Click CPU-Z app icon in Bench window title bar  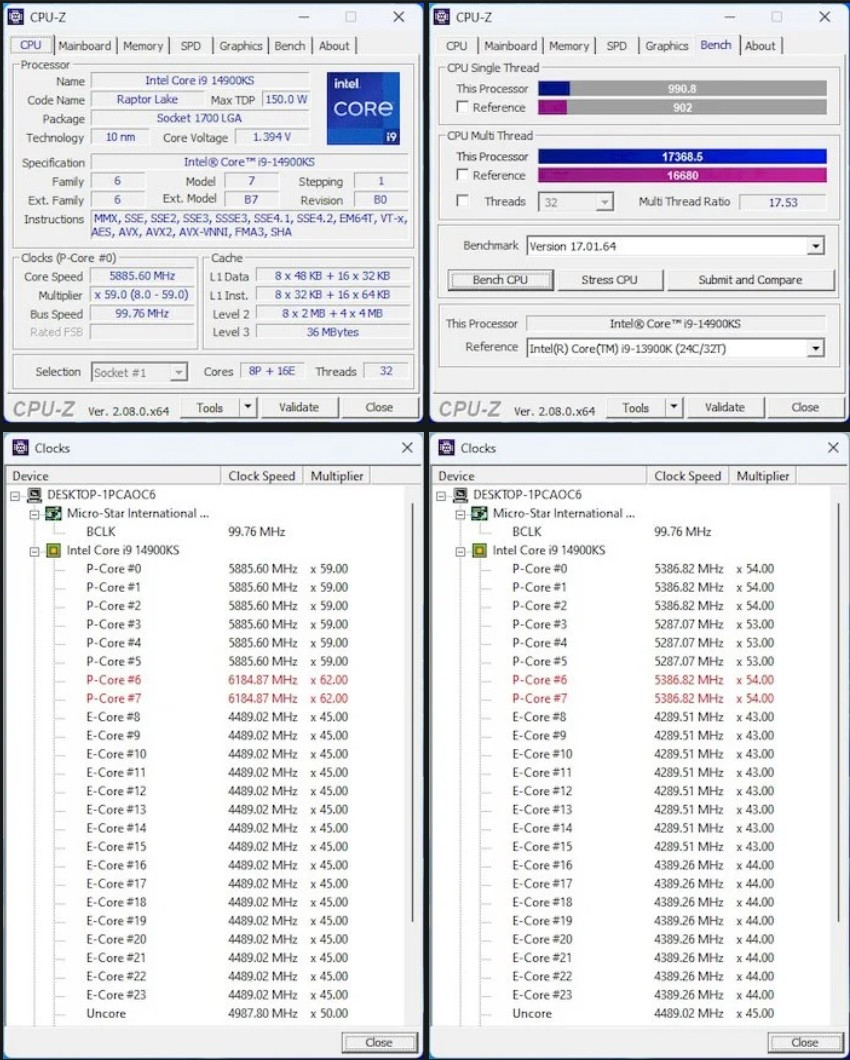coord(442,17)
